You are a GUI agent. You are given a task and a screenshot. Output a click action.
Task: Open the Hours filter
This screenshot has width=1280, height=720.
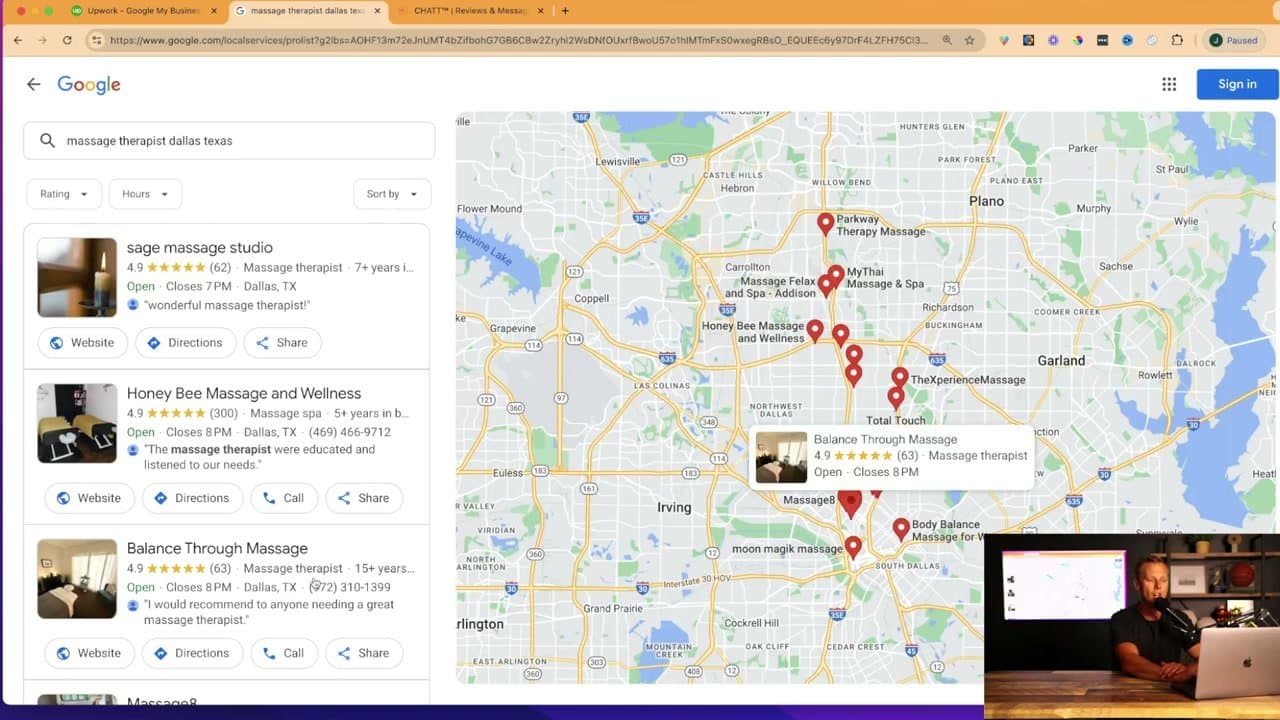click(145, 193)
